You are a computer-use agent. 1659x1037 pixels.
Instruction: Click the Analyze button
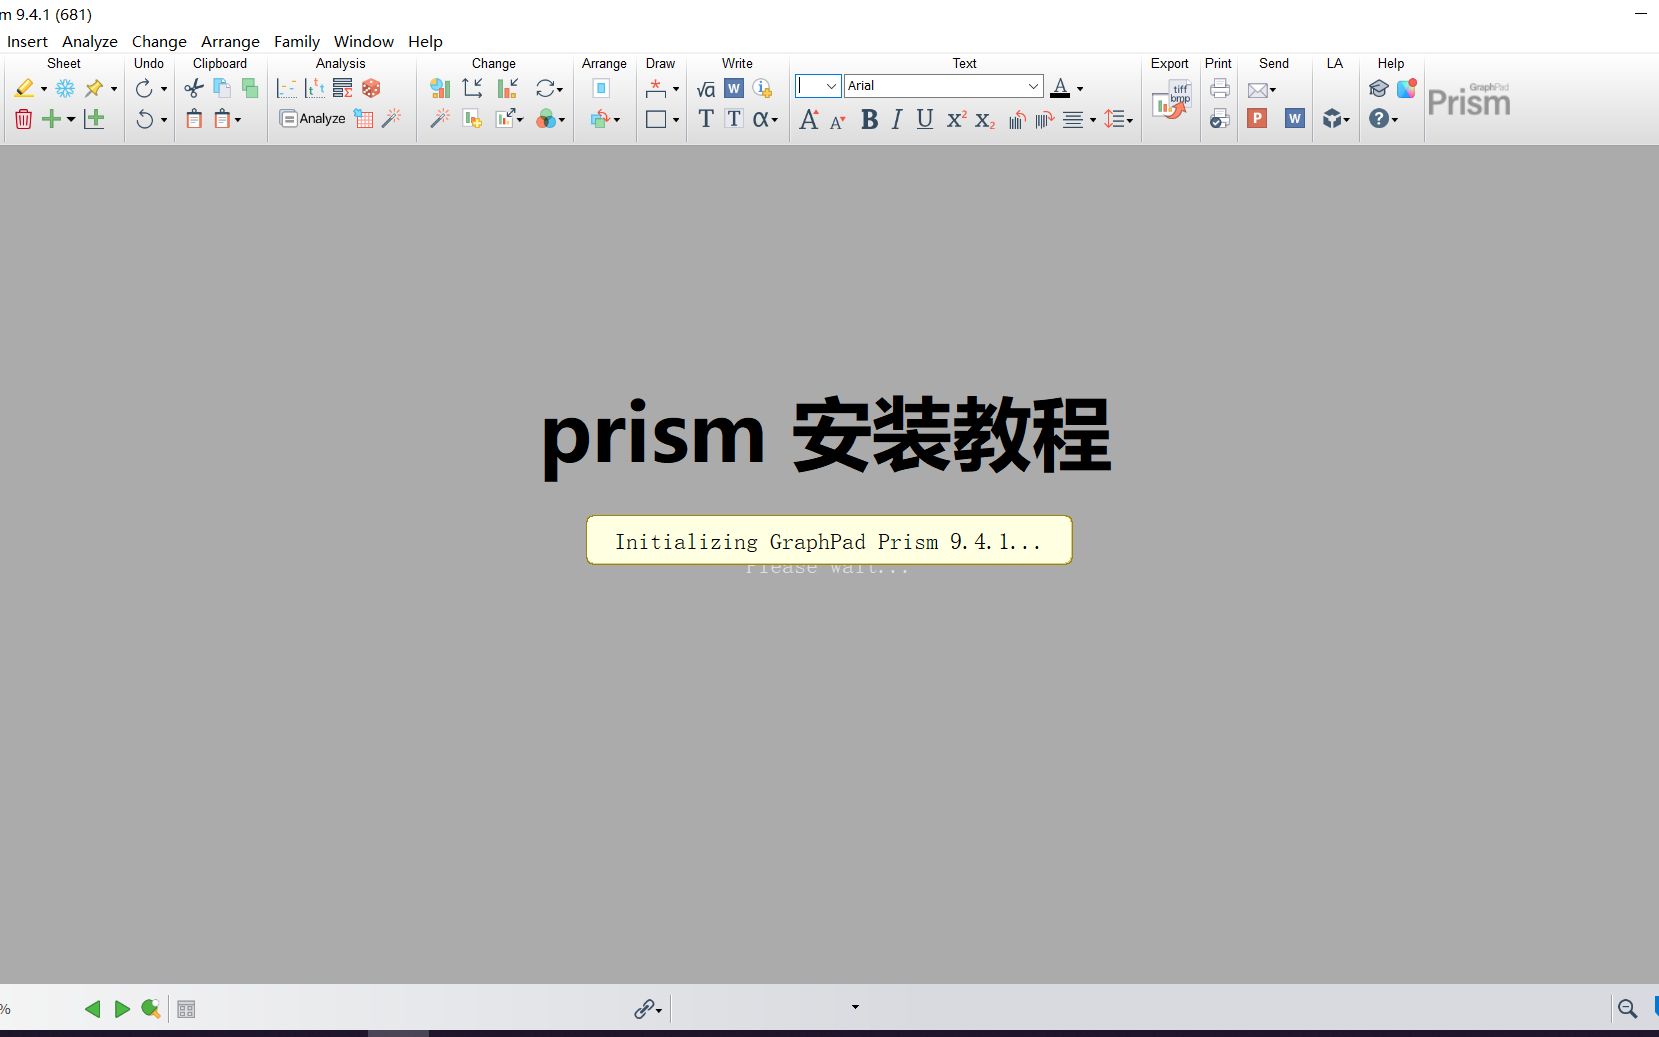point(313,119)
